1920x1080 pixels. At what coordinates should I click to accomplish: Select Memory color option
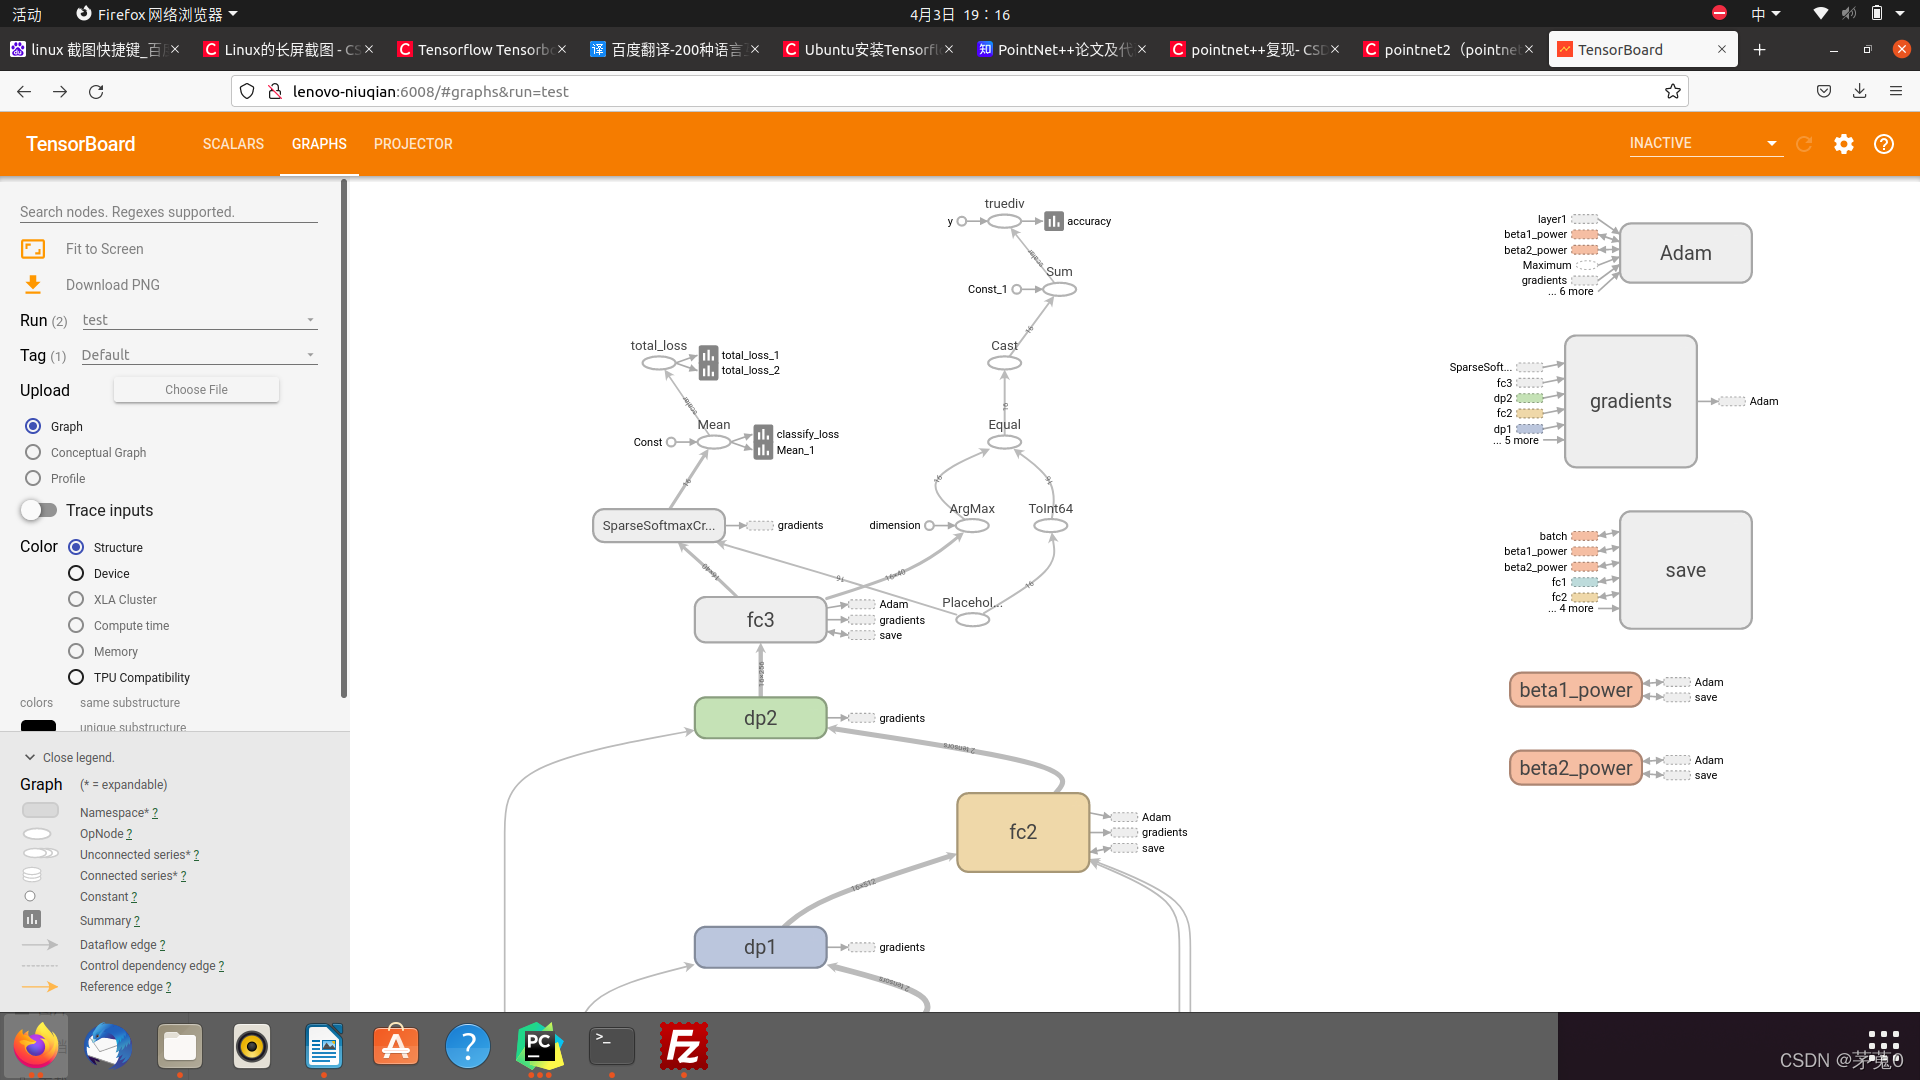pos(76,651)
